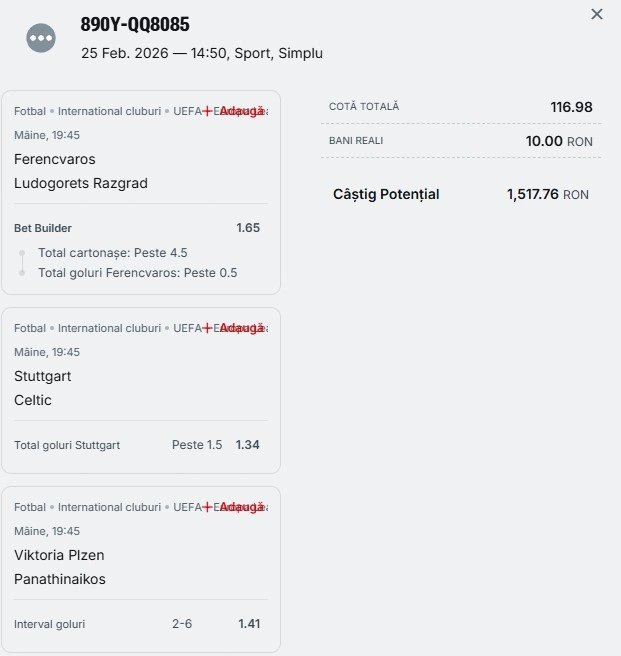Open the Ludogorets Razgrad team name
The width and height of the screenshot is (621, 656).
pyautogui.click(x=81, y=183)
